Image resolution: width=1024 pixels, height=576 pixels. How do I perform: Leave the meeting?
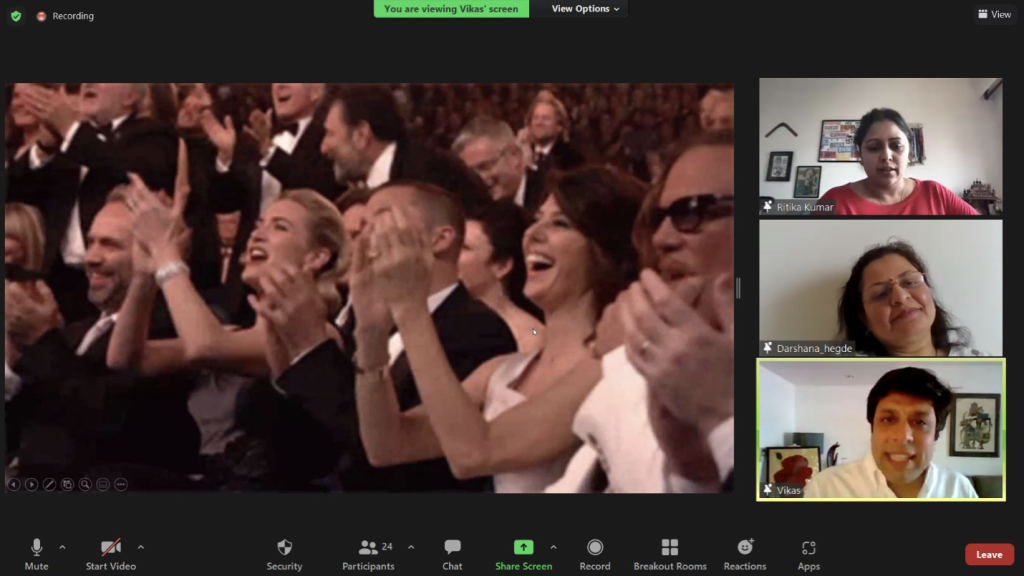tap(988, 555)
